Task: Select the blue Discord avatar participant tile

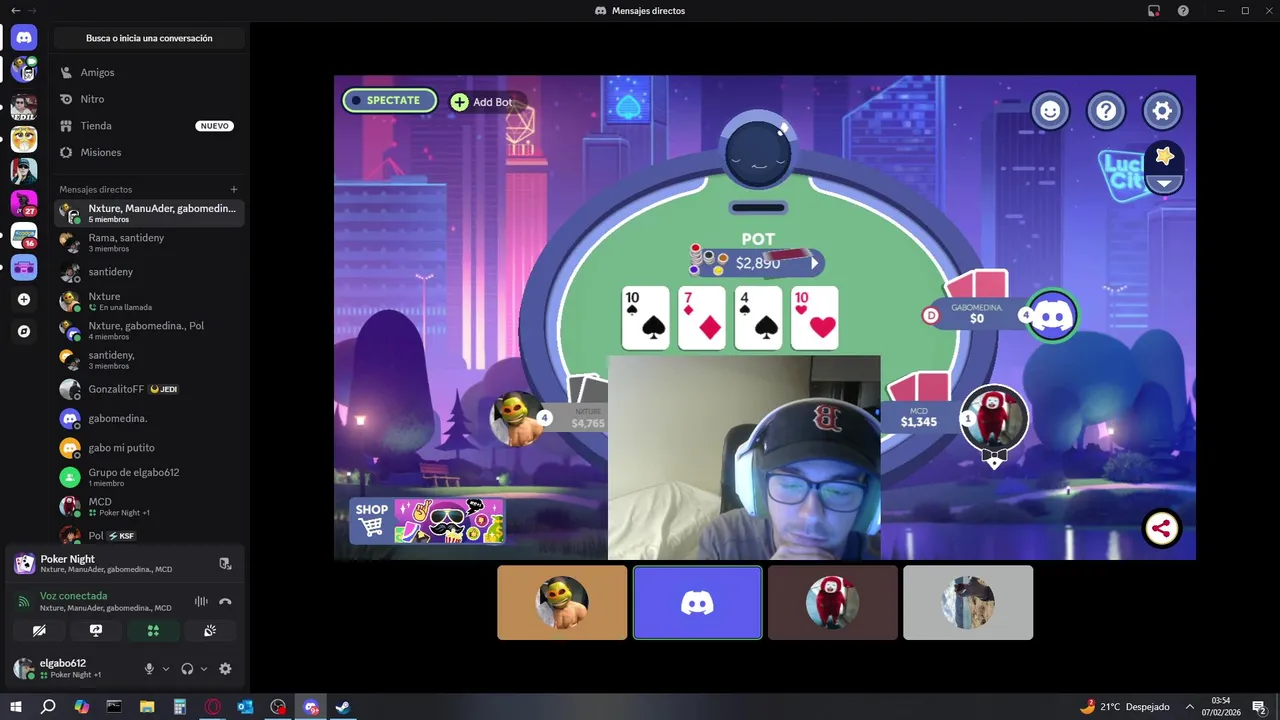Action: [697, 602]
